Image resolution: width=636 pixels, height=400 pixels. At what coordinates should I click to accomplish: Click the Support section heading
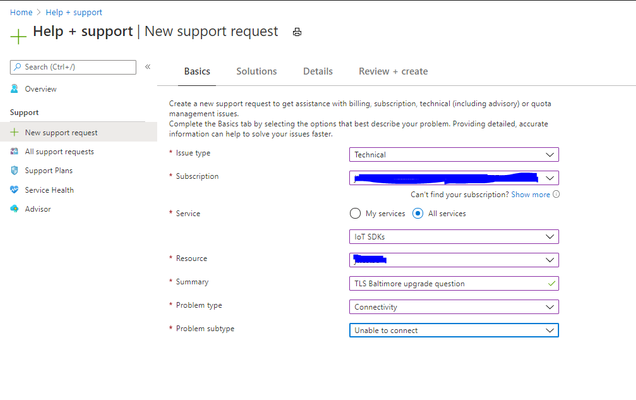[x=24, y=112]
